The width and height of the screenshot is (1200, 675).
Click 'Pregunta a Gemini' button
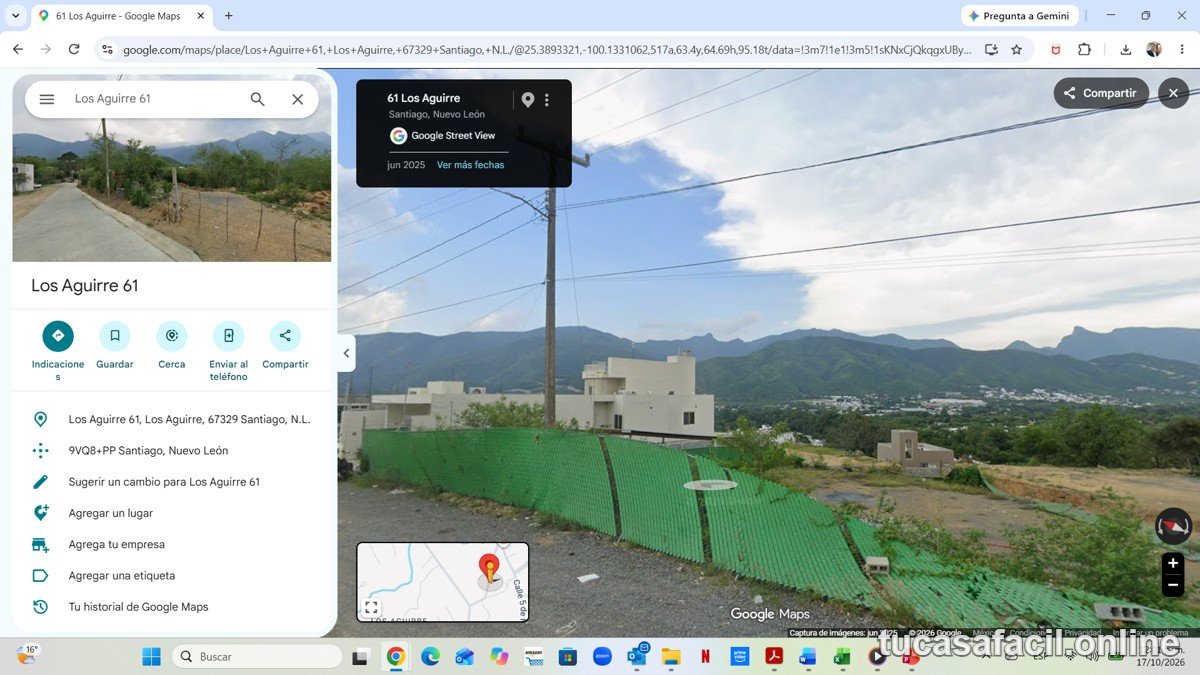pos(1019,16)
